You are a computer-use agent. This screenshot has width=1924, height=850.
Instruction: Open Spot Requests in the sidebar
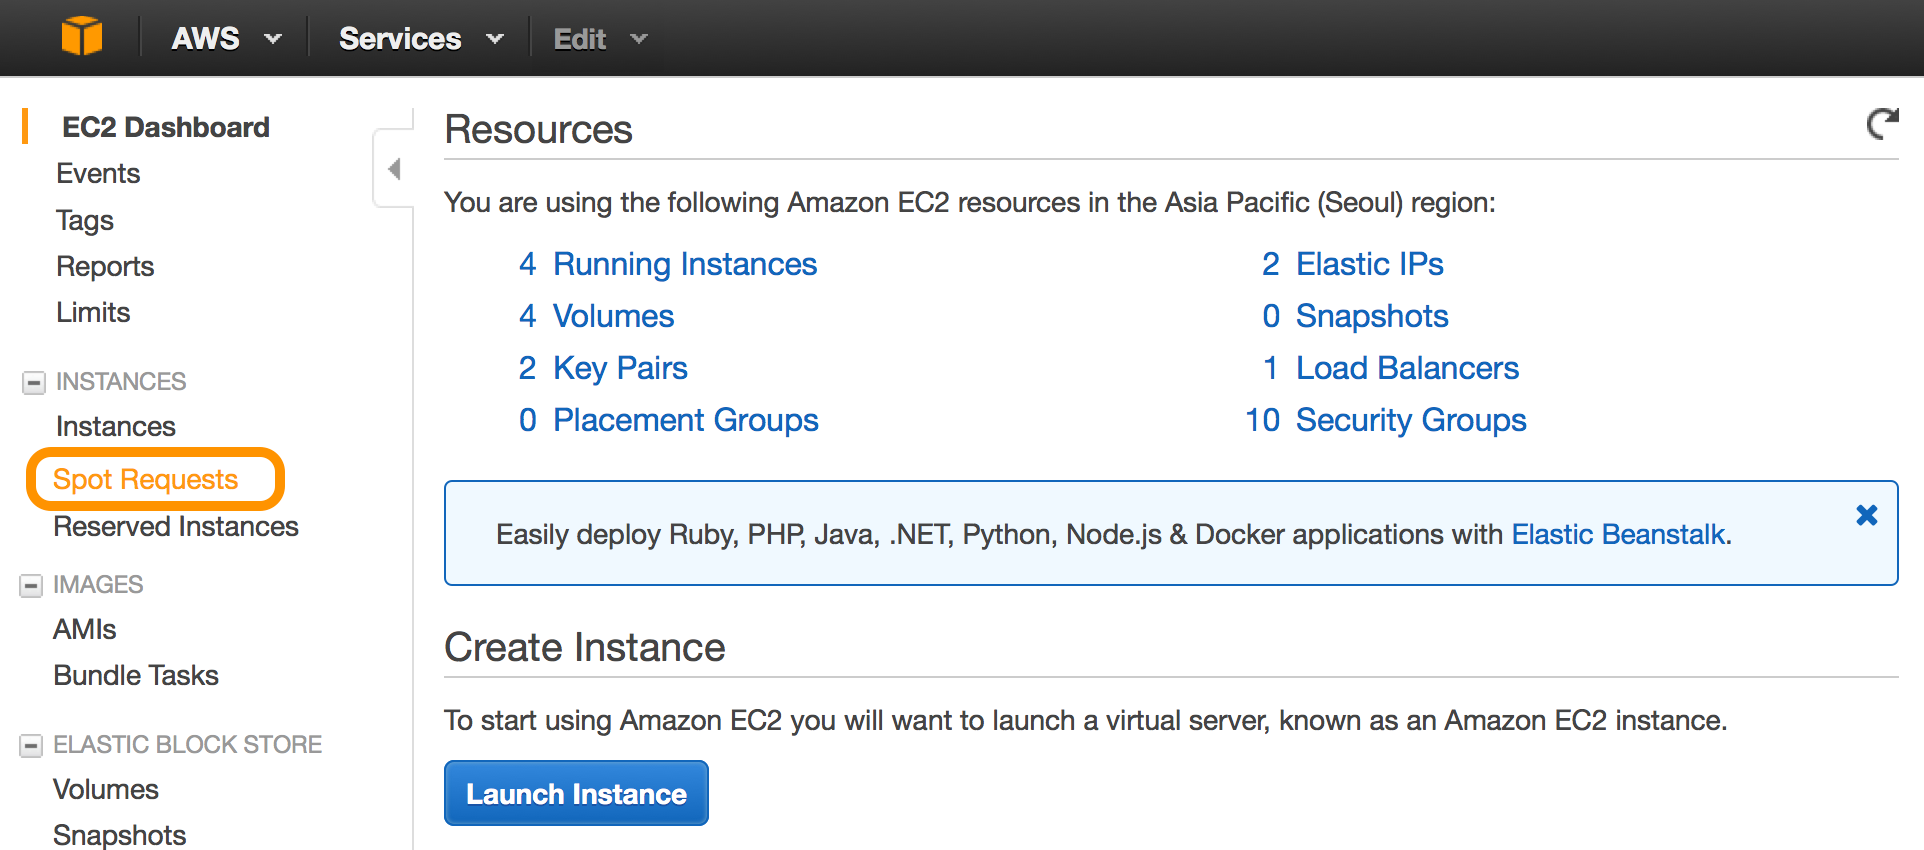point(146,479)
